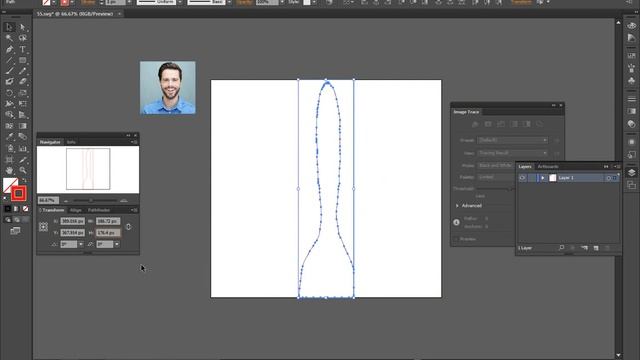Expand the Advanced section in Image Trace
Viewport: 640px width, 360px height.
click(x=457, y=206)
